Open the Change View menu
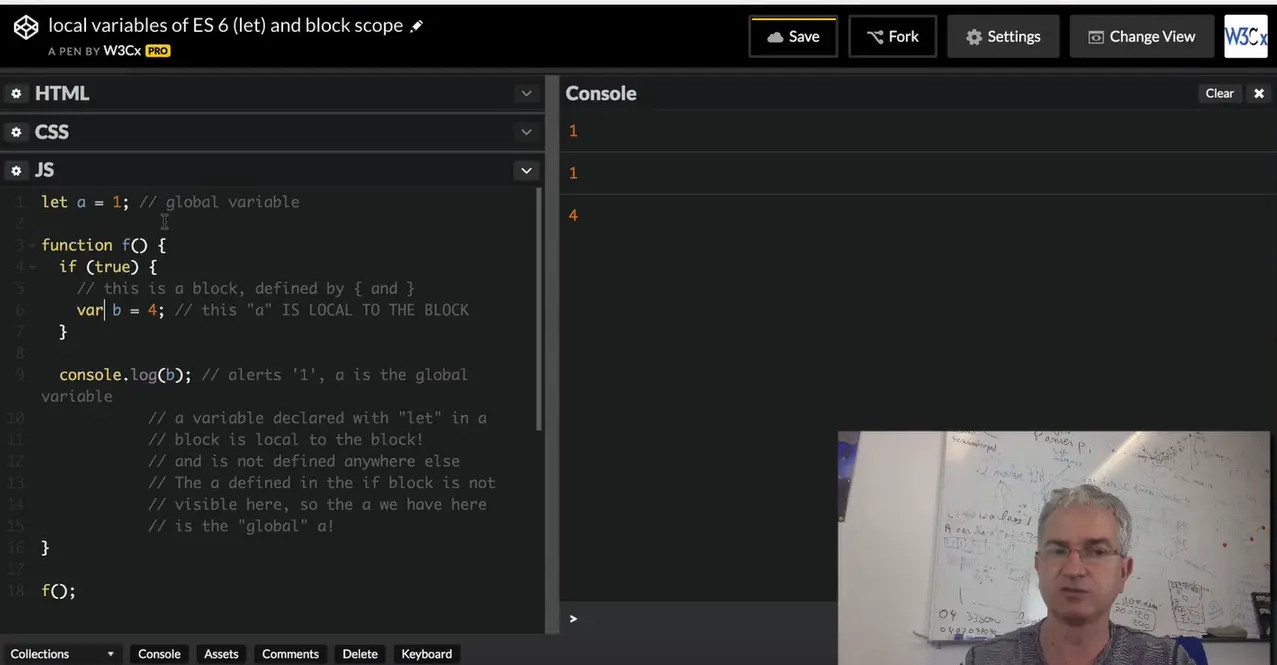The width and height of the screenshot is (1277, 665). click(1141, 36)
